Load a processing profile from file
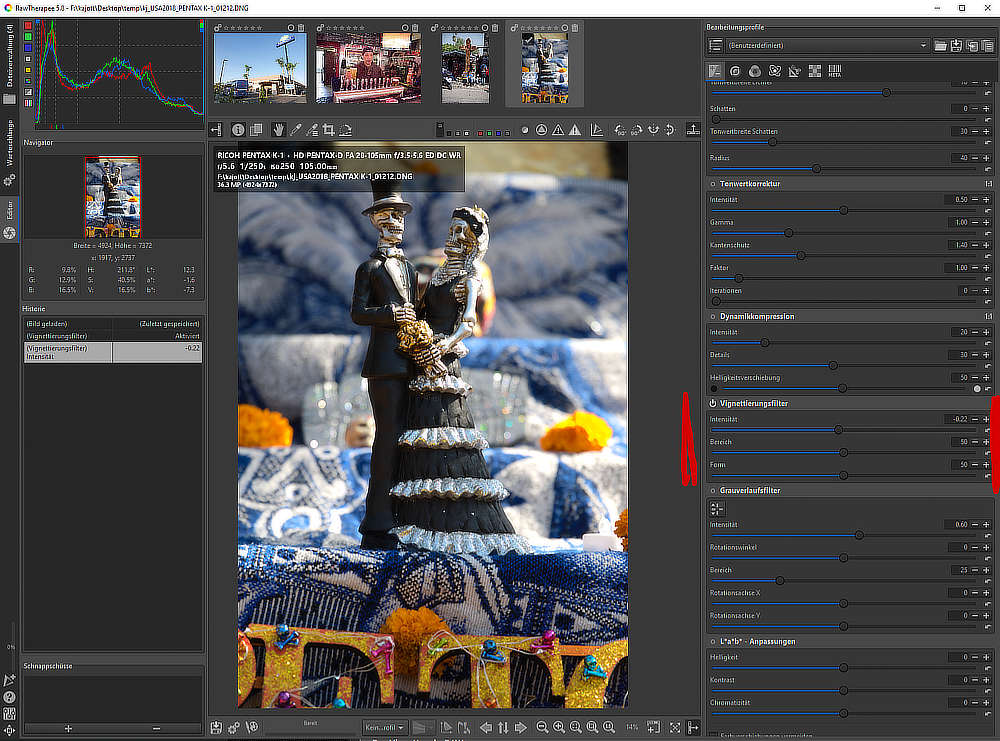 tap(940, 45)
